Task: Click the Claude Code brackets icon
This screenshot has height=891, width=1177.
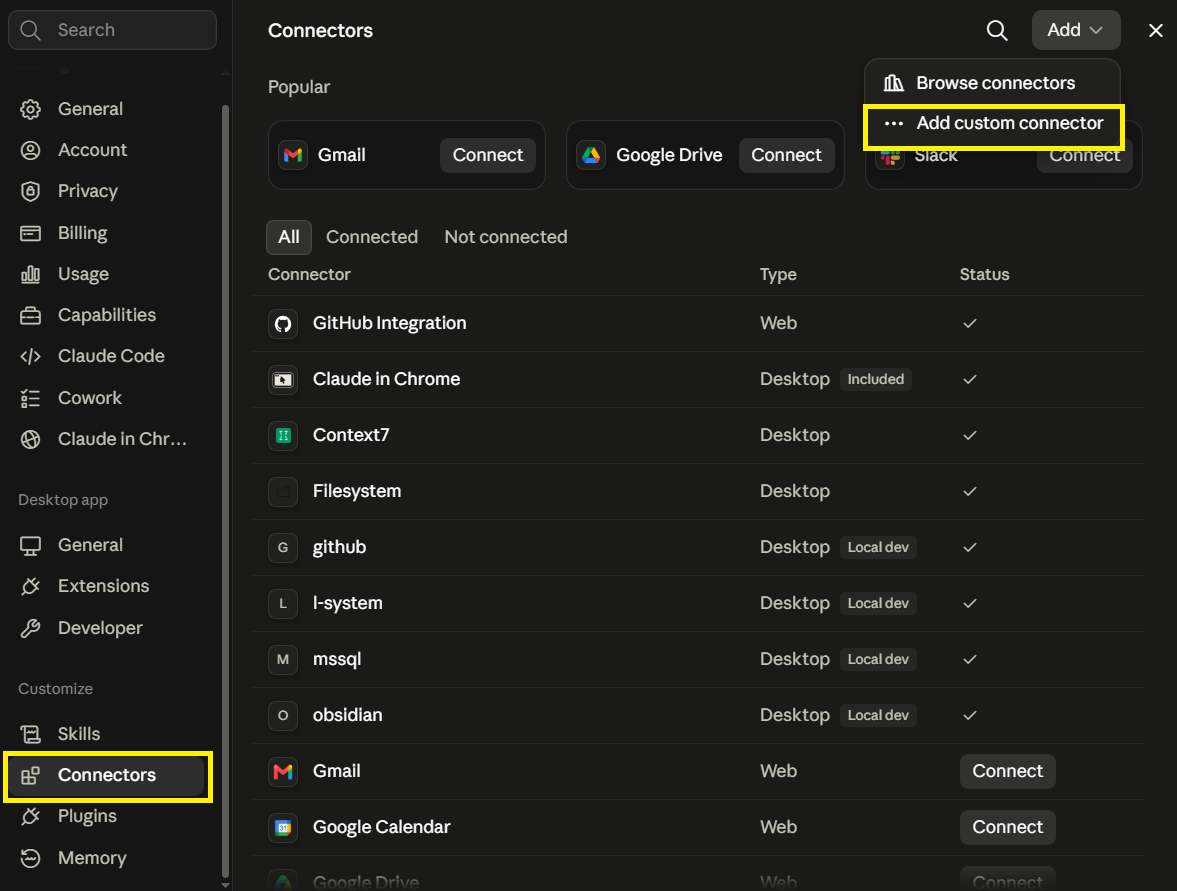Action: [30, 357]
